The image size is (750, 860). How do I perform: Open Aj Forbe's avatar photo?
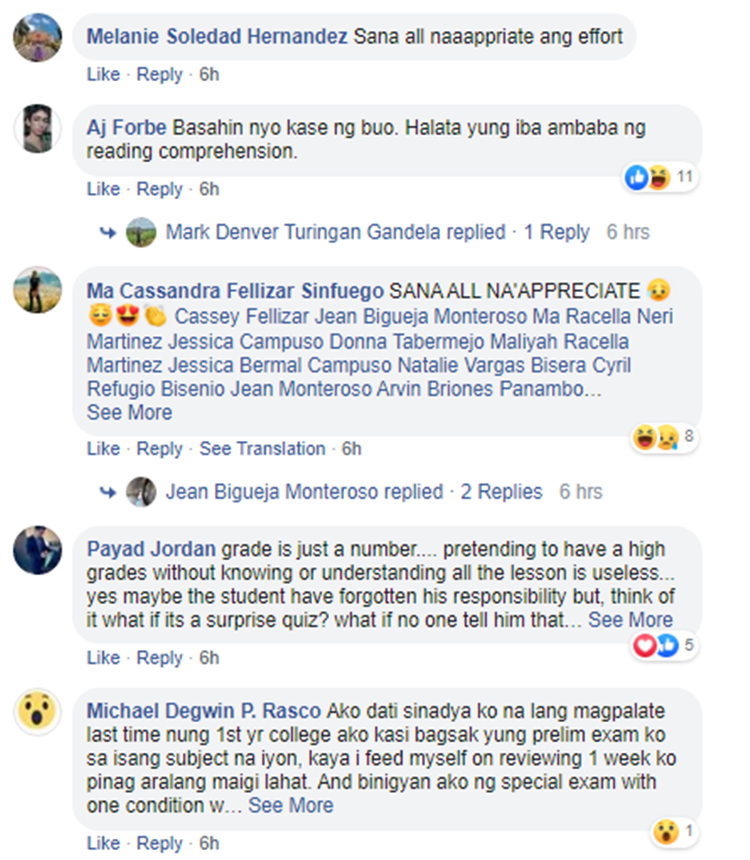pyautogui.click(x=37, y=128)
